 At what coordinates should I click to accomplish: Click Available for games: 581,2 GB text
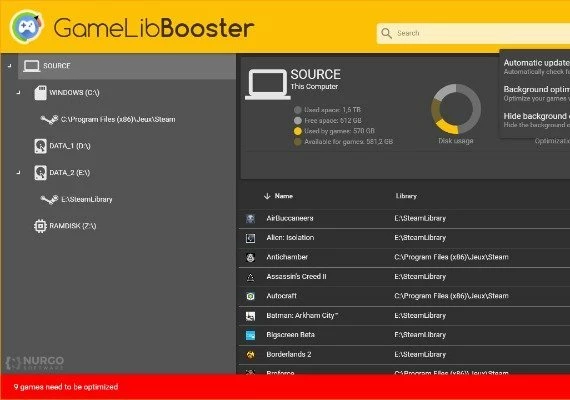click(x=349, y=141)
